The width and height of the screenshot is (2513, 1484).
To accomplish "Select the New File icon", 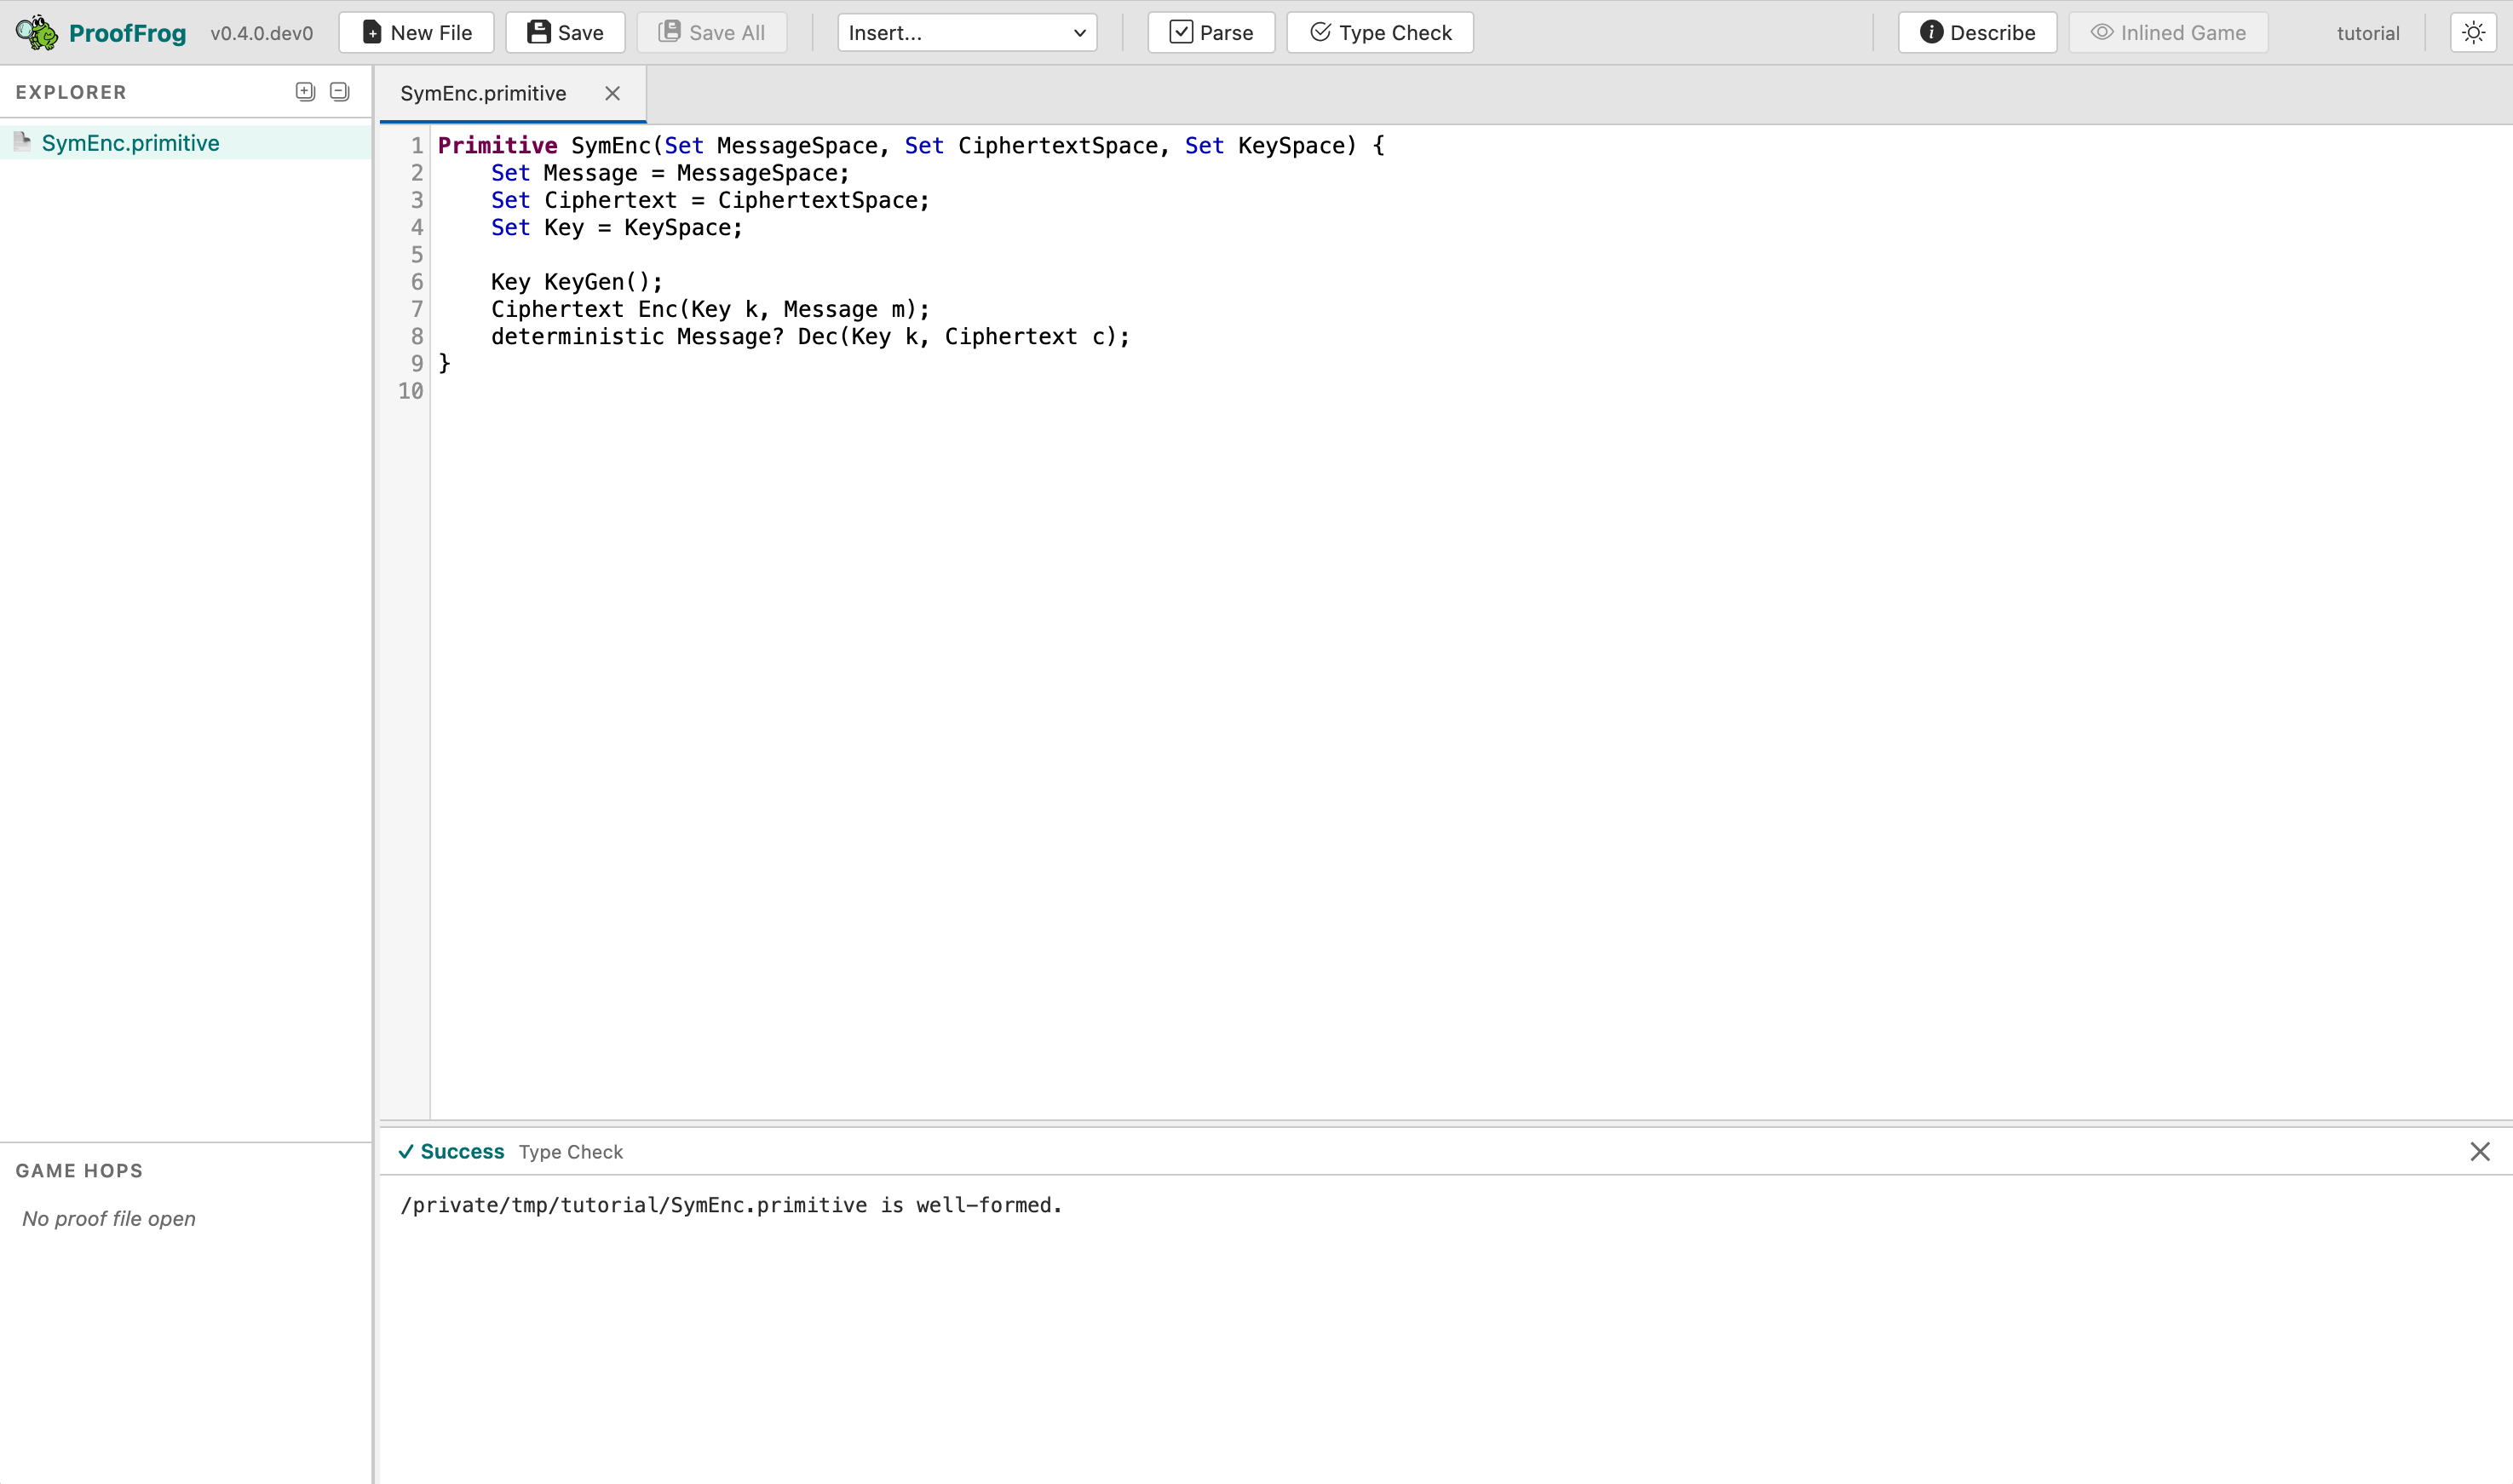I will (371, 32).
